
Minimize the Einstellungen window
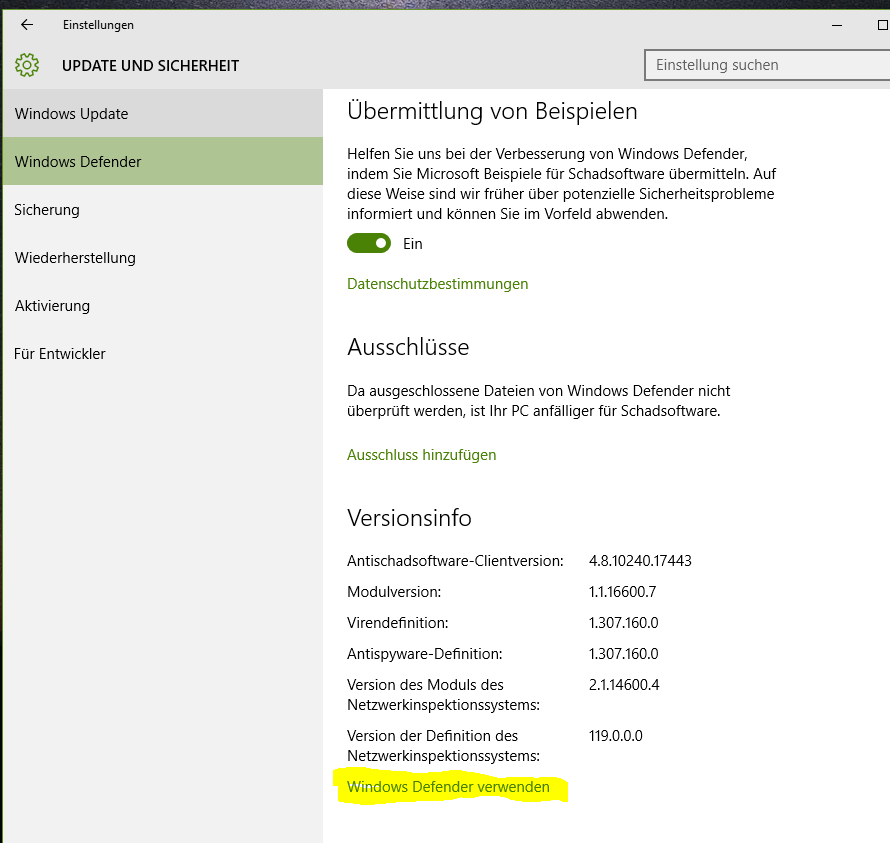(837, 25)
